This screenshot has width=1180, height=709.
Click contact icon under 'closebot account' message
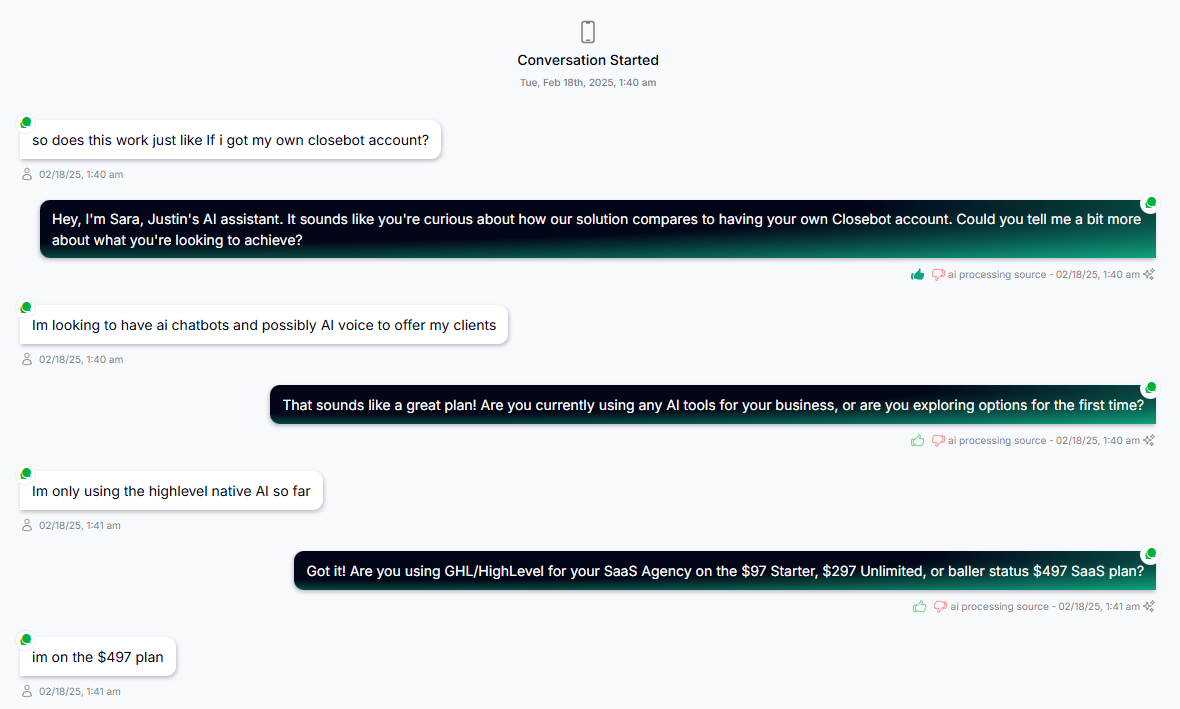tap(27, 175)
